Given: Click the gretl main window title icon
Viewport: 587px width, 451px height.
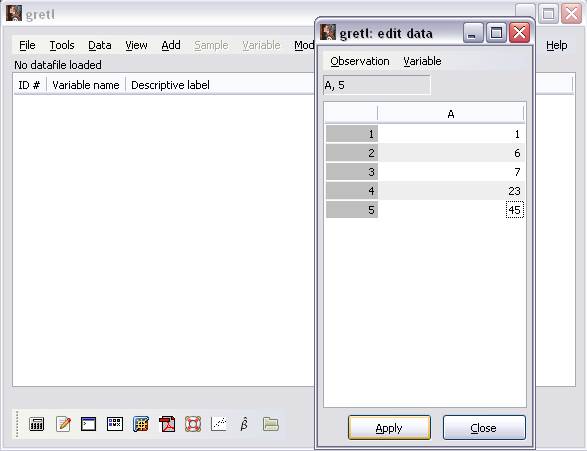Looking at the screenshot, I should 13,13.
